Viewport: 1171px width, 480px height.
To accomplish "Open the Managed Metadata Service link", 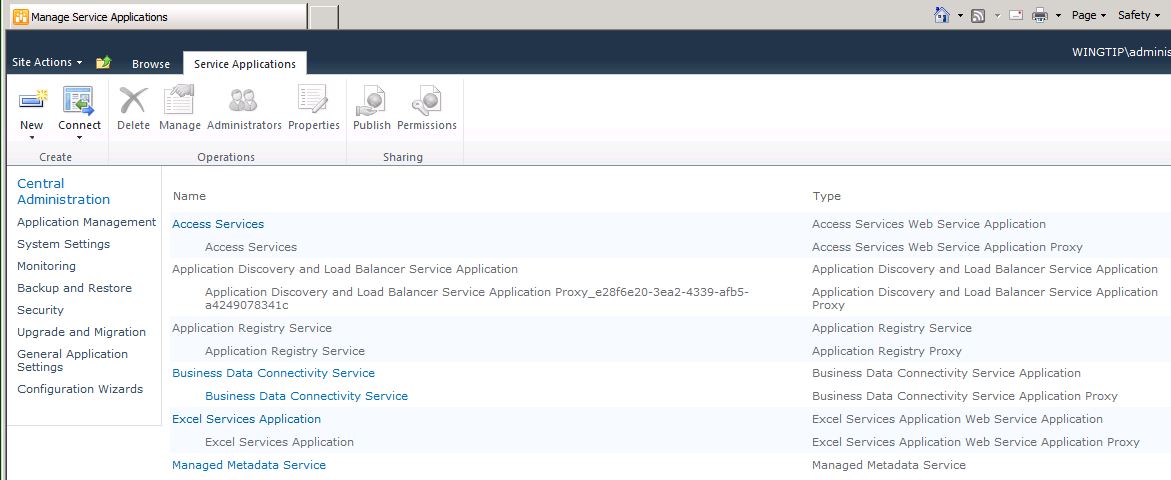I will click(x=249, y=465).
